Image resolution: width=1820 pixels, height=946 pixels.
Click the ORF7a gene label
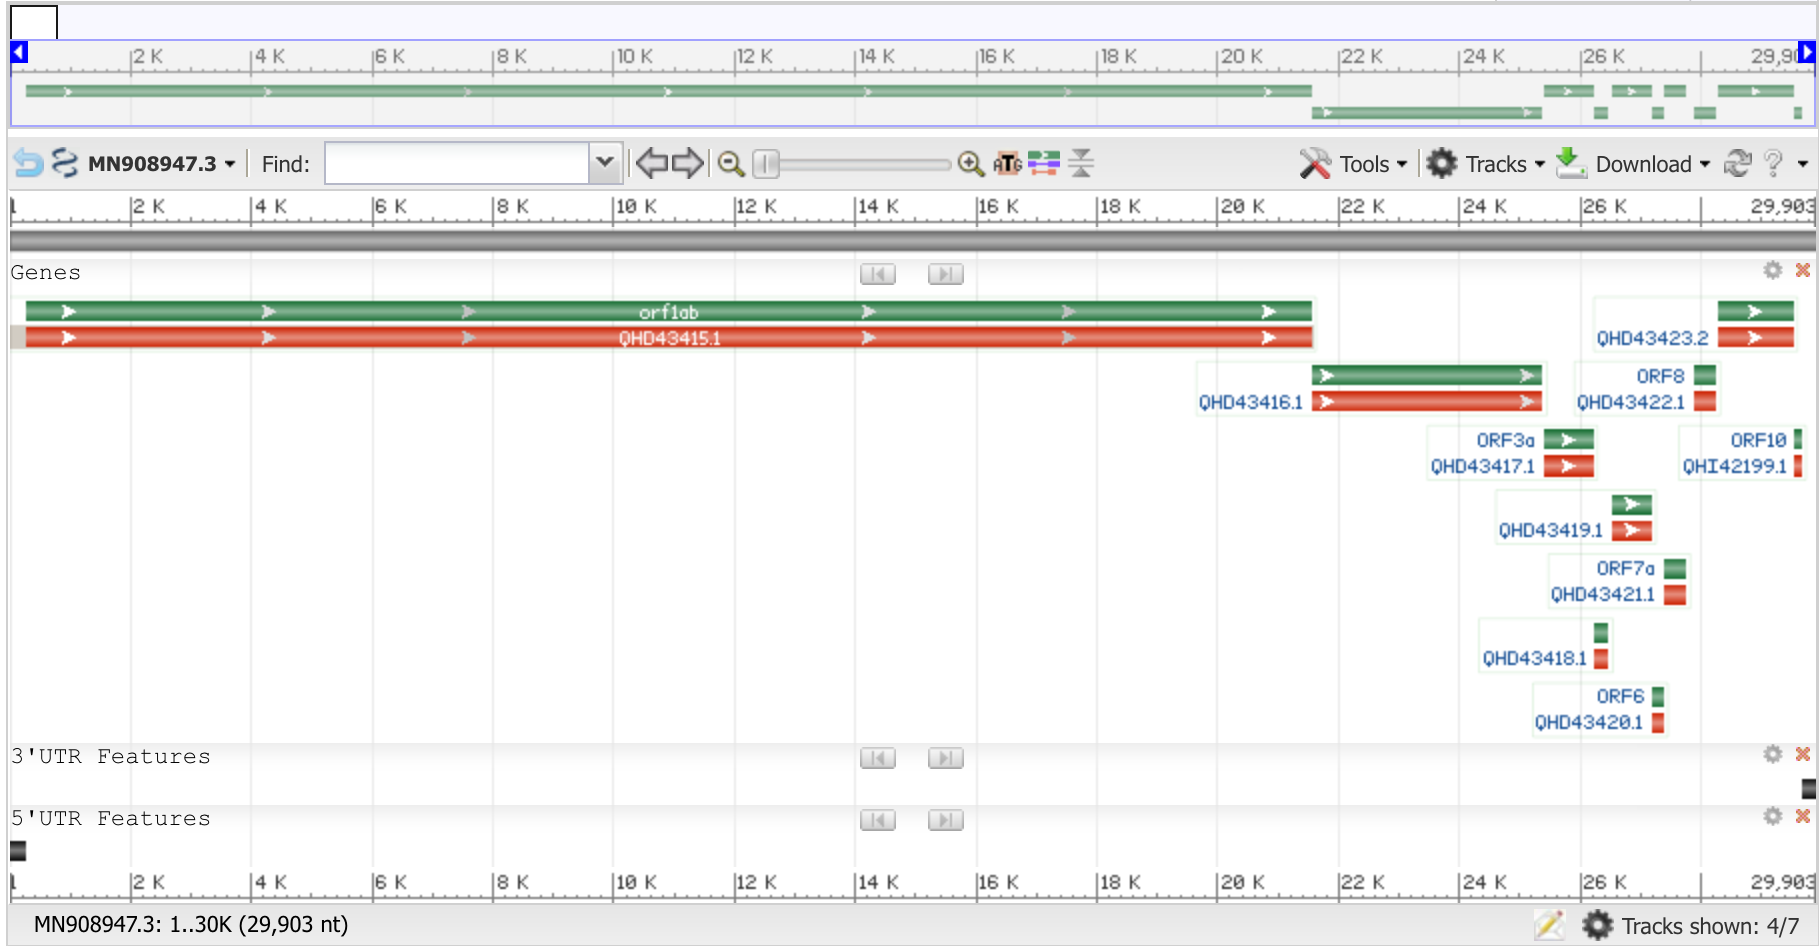[x=1626, y=568]
